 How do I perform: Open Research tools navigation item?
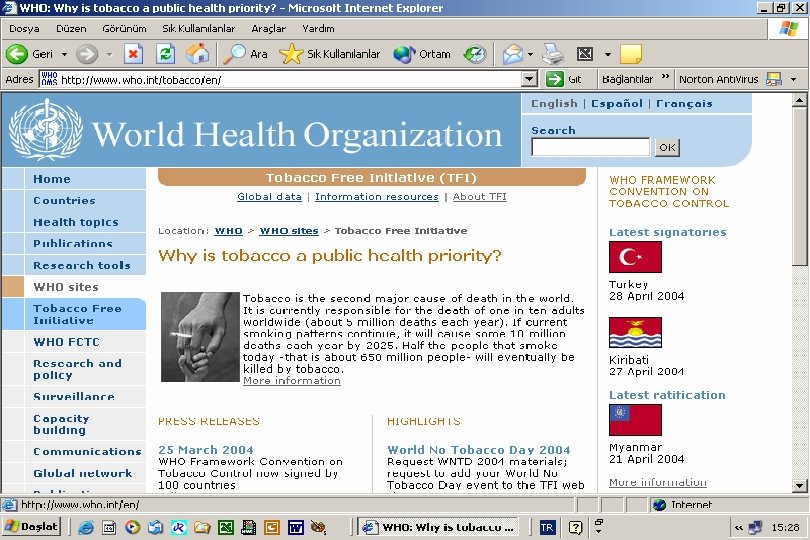tap(82, 265)
